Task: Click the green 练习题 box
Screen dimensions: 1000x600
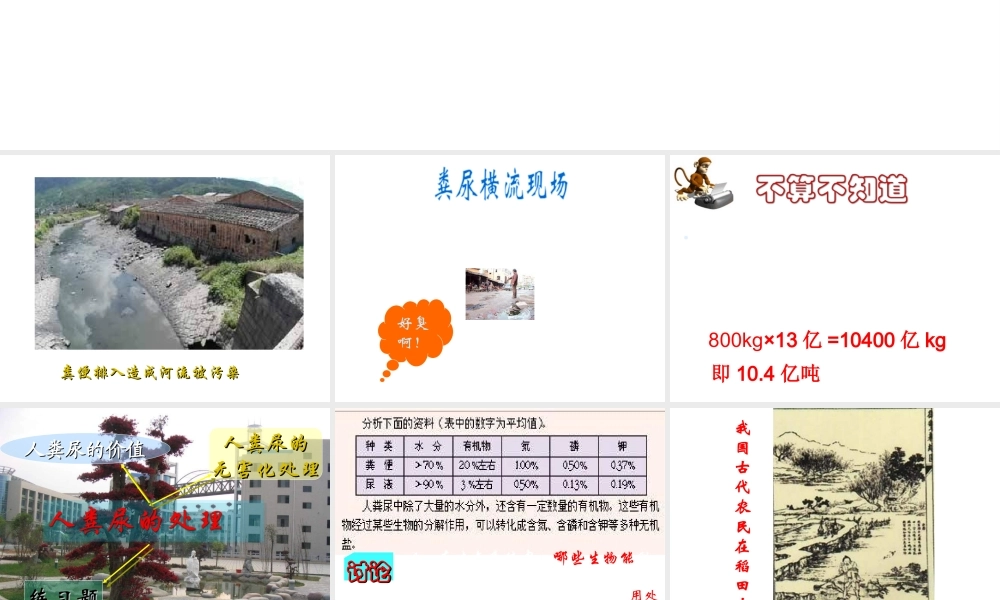Action: tap(63, 590)
